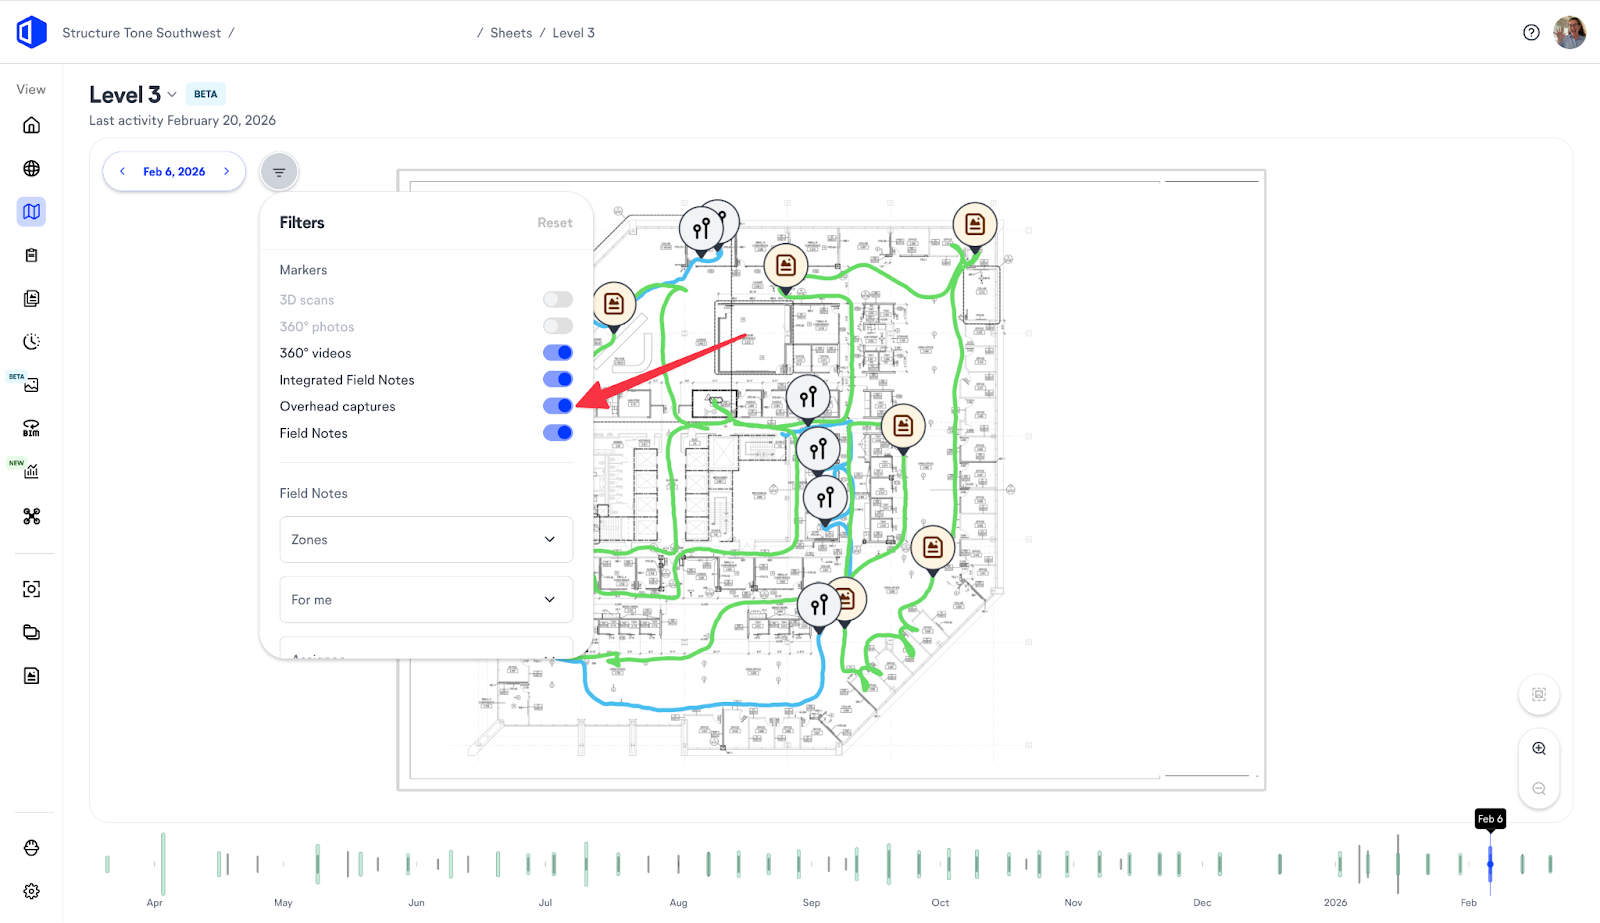Image resolution: width=1600 pixels, height=923 pixels.
Task: Toggle Integrated Field Notes marker switch
Action: click(558, 379)
